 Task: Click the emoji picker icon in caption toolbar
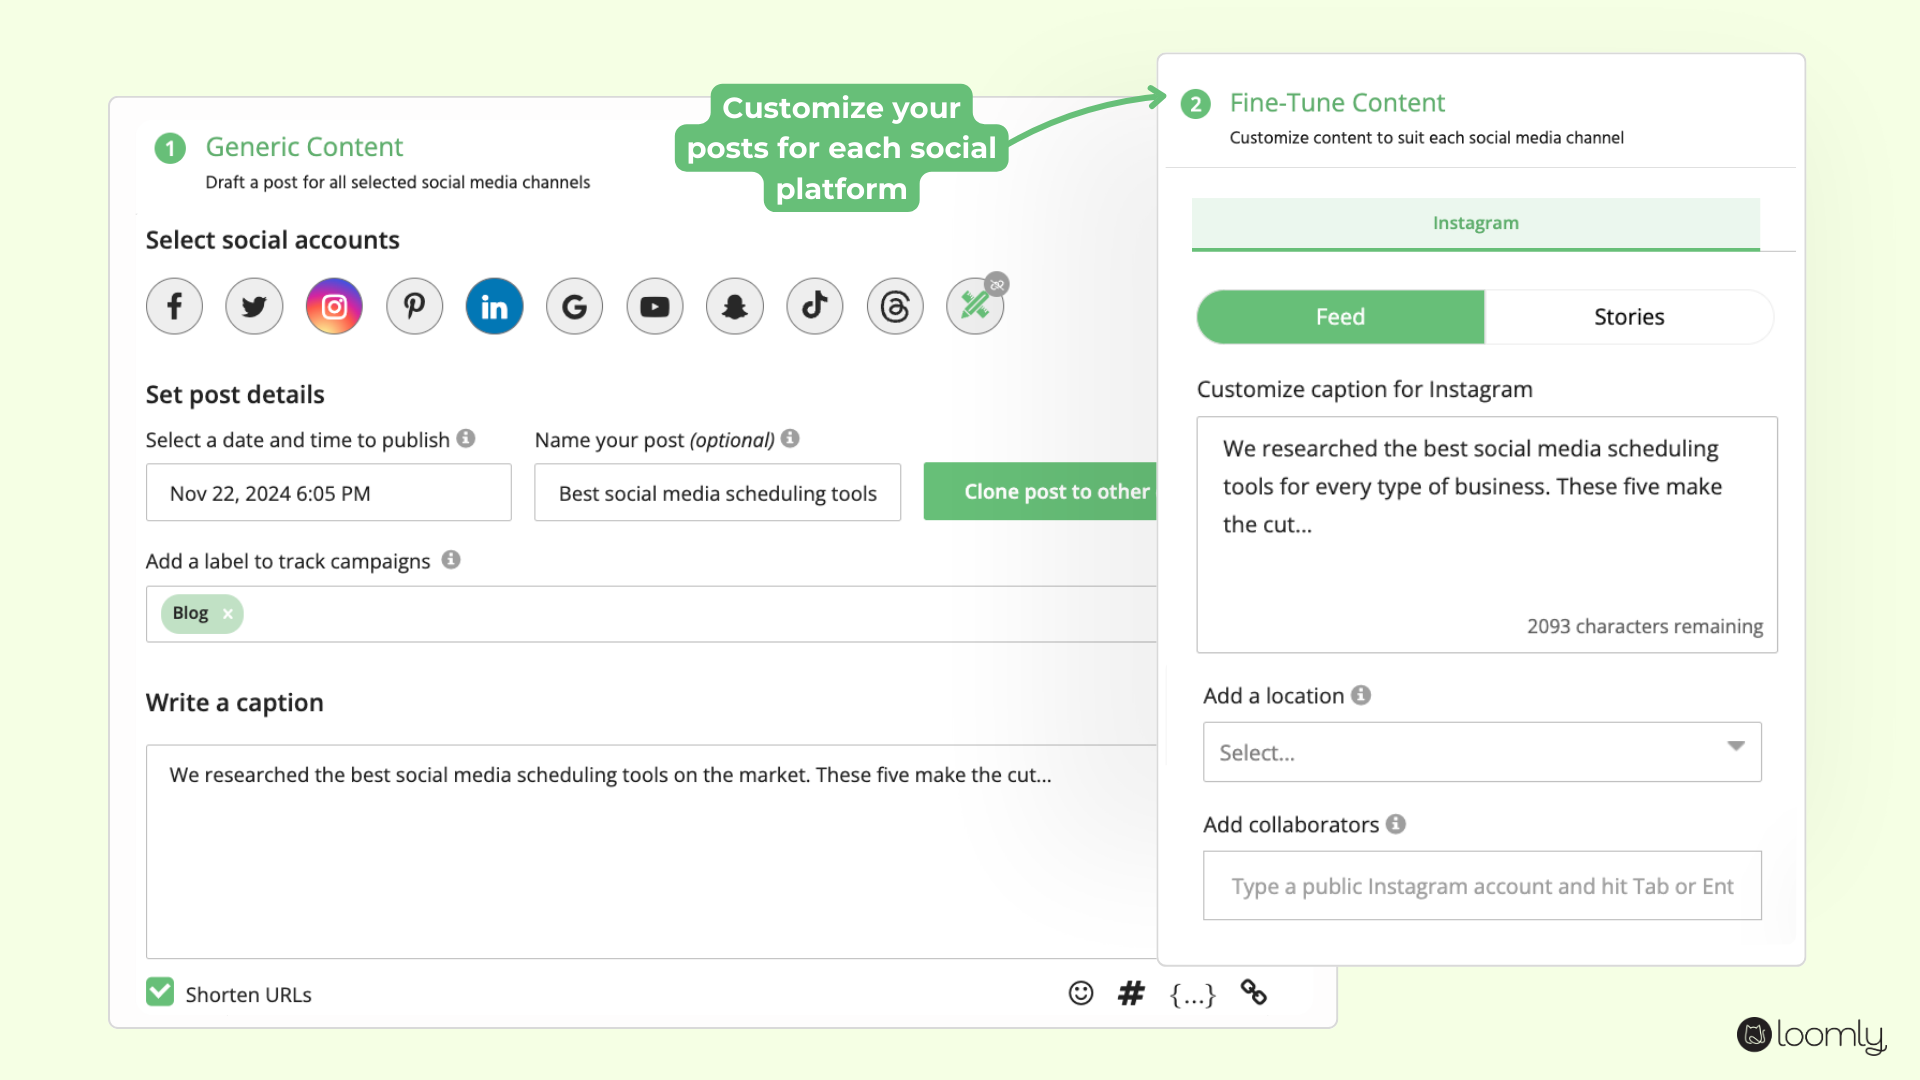point(1083,992)
